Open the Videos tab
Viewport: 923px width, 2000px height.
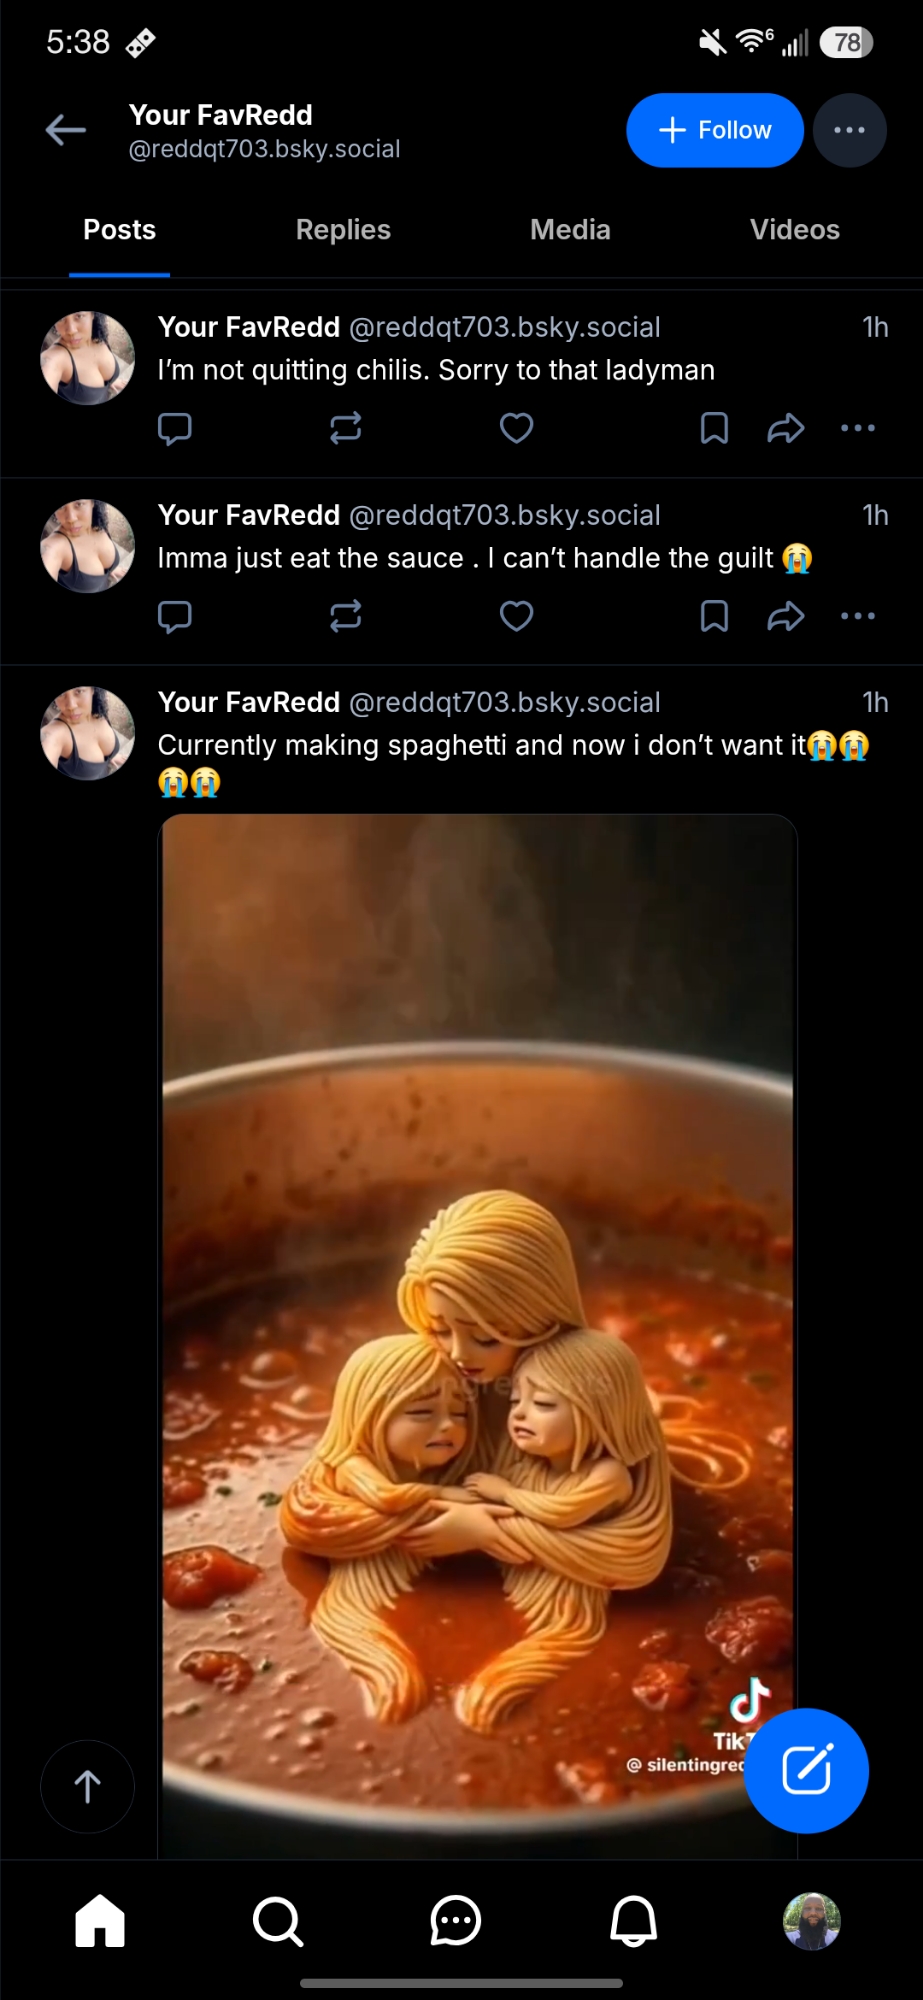(x=794, y=230)
